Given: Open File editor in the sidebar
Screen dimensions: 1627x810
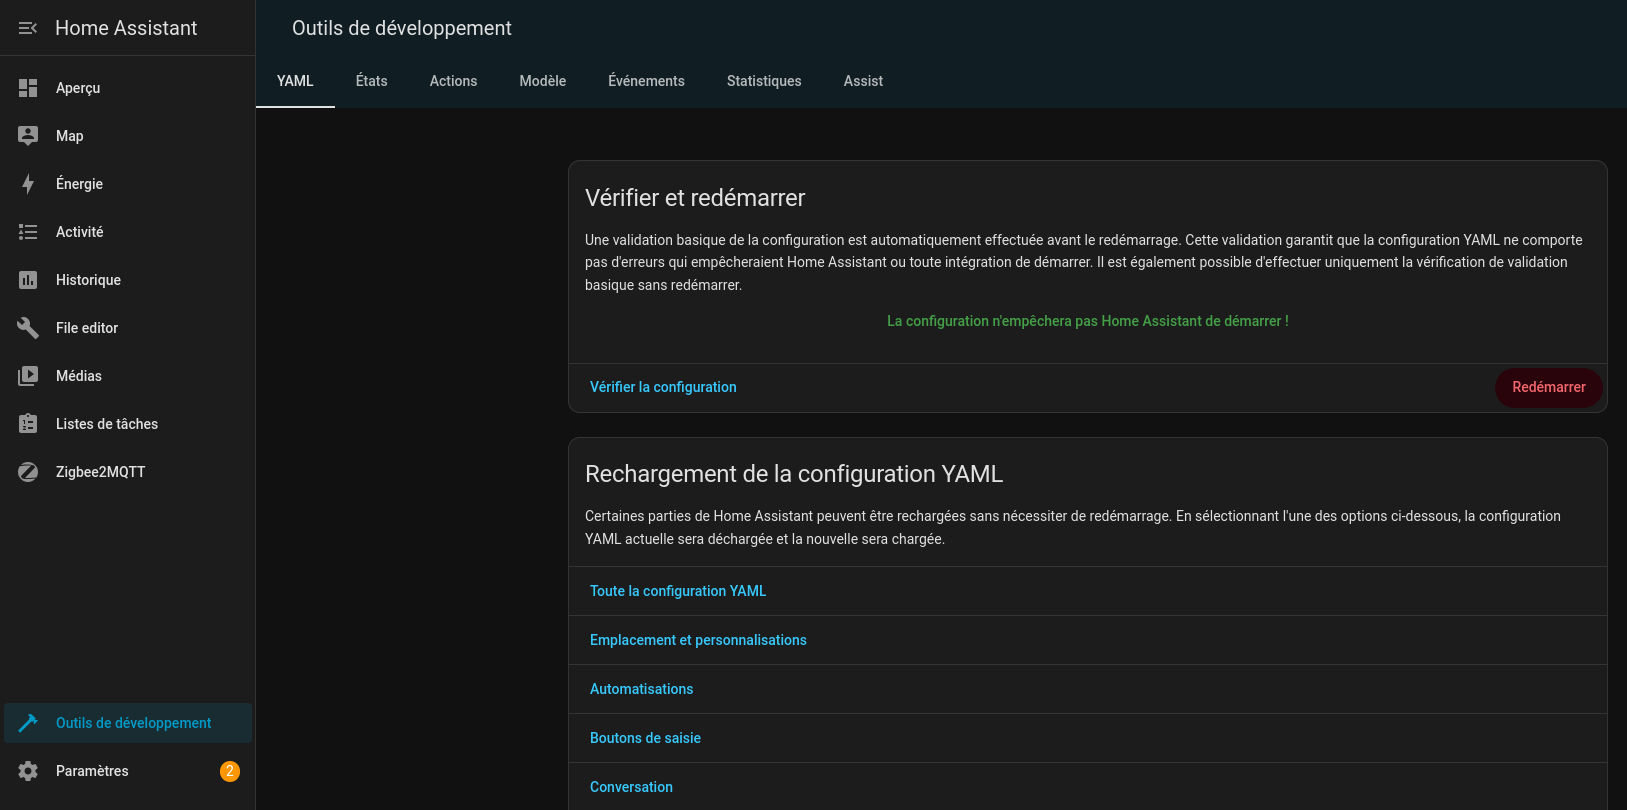Looking at the screenshot, I should 128,328.
